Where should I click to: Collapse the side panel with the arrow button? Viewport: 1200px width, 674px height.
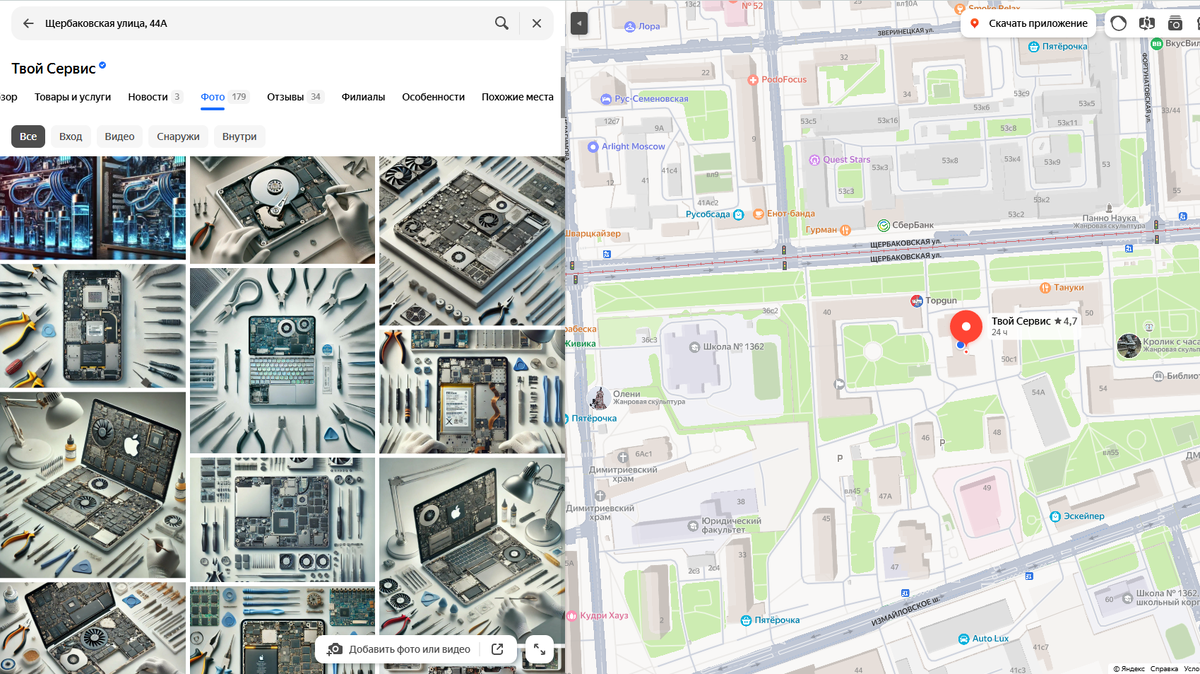tap(579, 23)
